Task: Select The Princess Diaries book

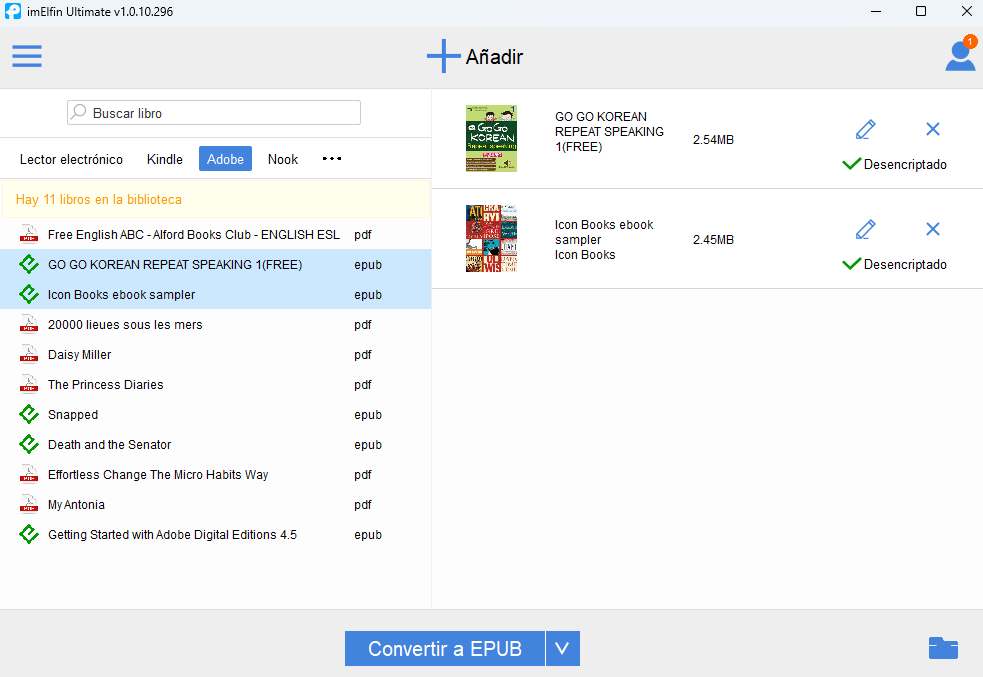Action: point(216,385)
